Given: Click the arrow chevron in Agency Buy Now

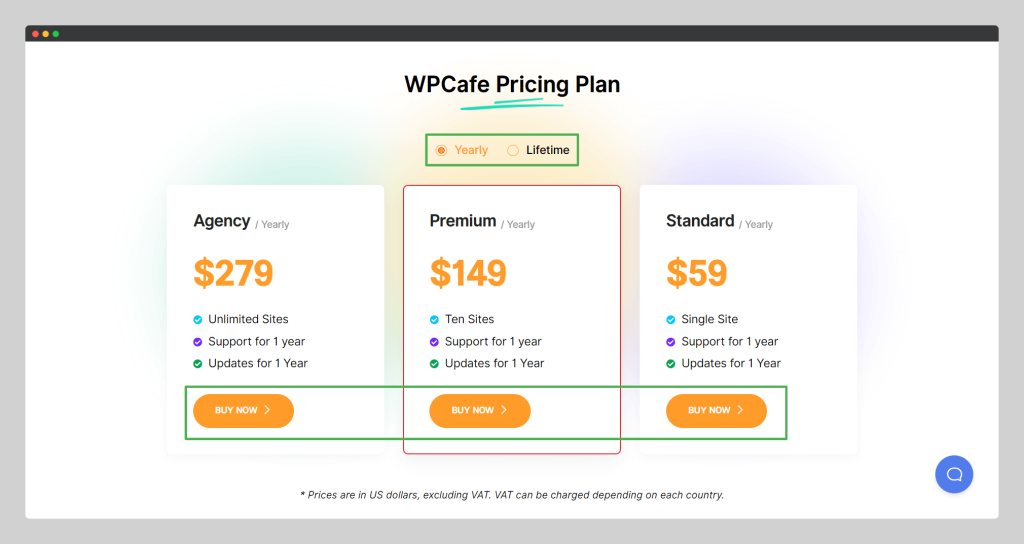Looking at the screenshot, I should (267, 410).
